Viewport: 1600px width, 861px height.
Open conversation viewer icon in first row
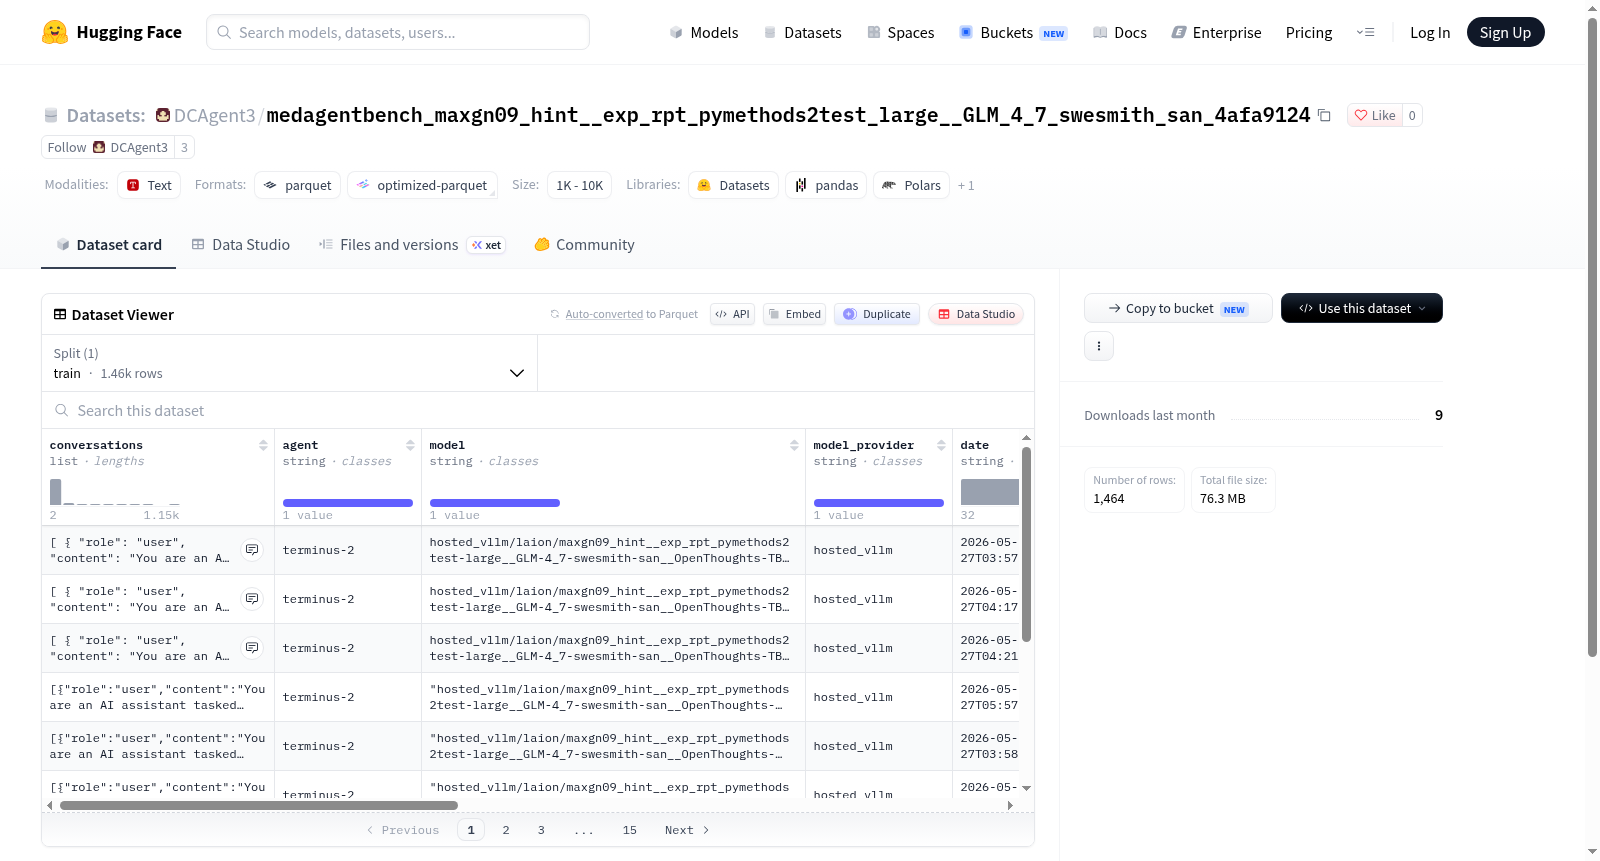(252, 550)
